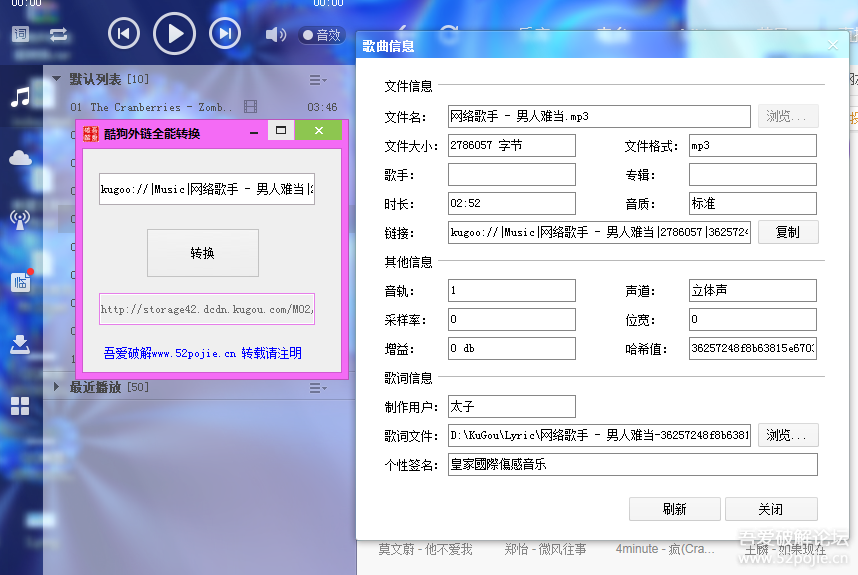Open the download manager sidebar icon
858x575 pixels.
[x=20, y=345]
